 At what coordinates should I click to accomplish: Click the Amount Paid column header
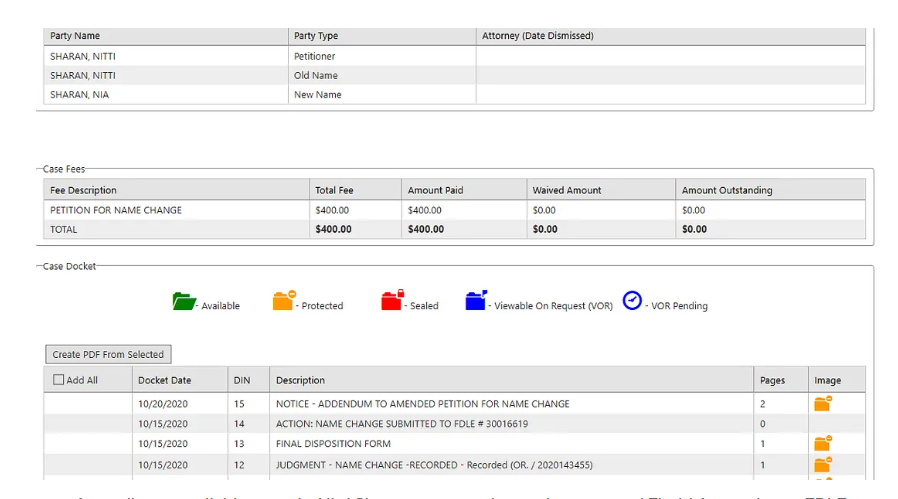pyautogui.click(x=435, y=190)
